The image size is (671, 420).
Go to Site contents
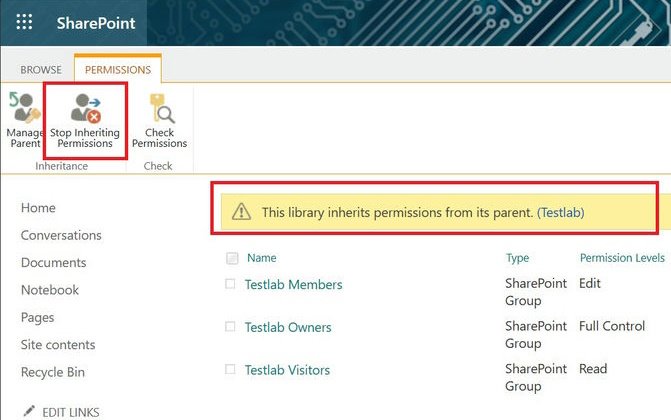point(58,345)
